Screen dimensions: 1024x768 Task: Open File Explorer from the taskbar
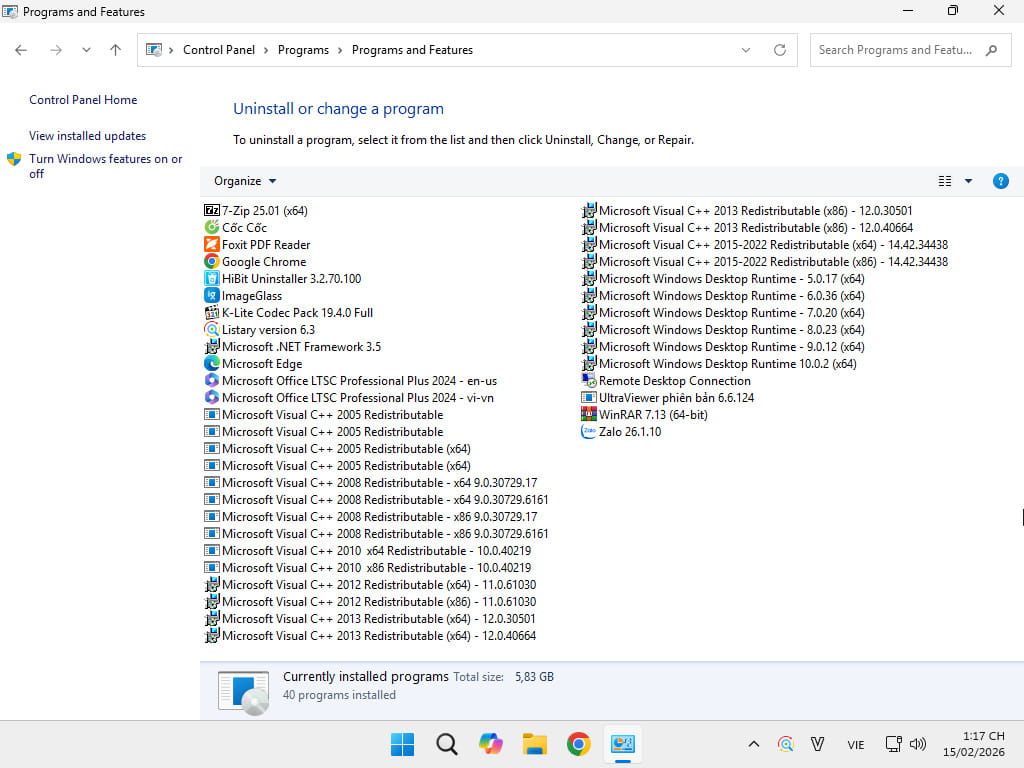(x=535, y=744)
